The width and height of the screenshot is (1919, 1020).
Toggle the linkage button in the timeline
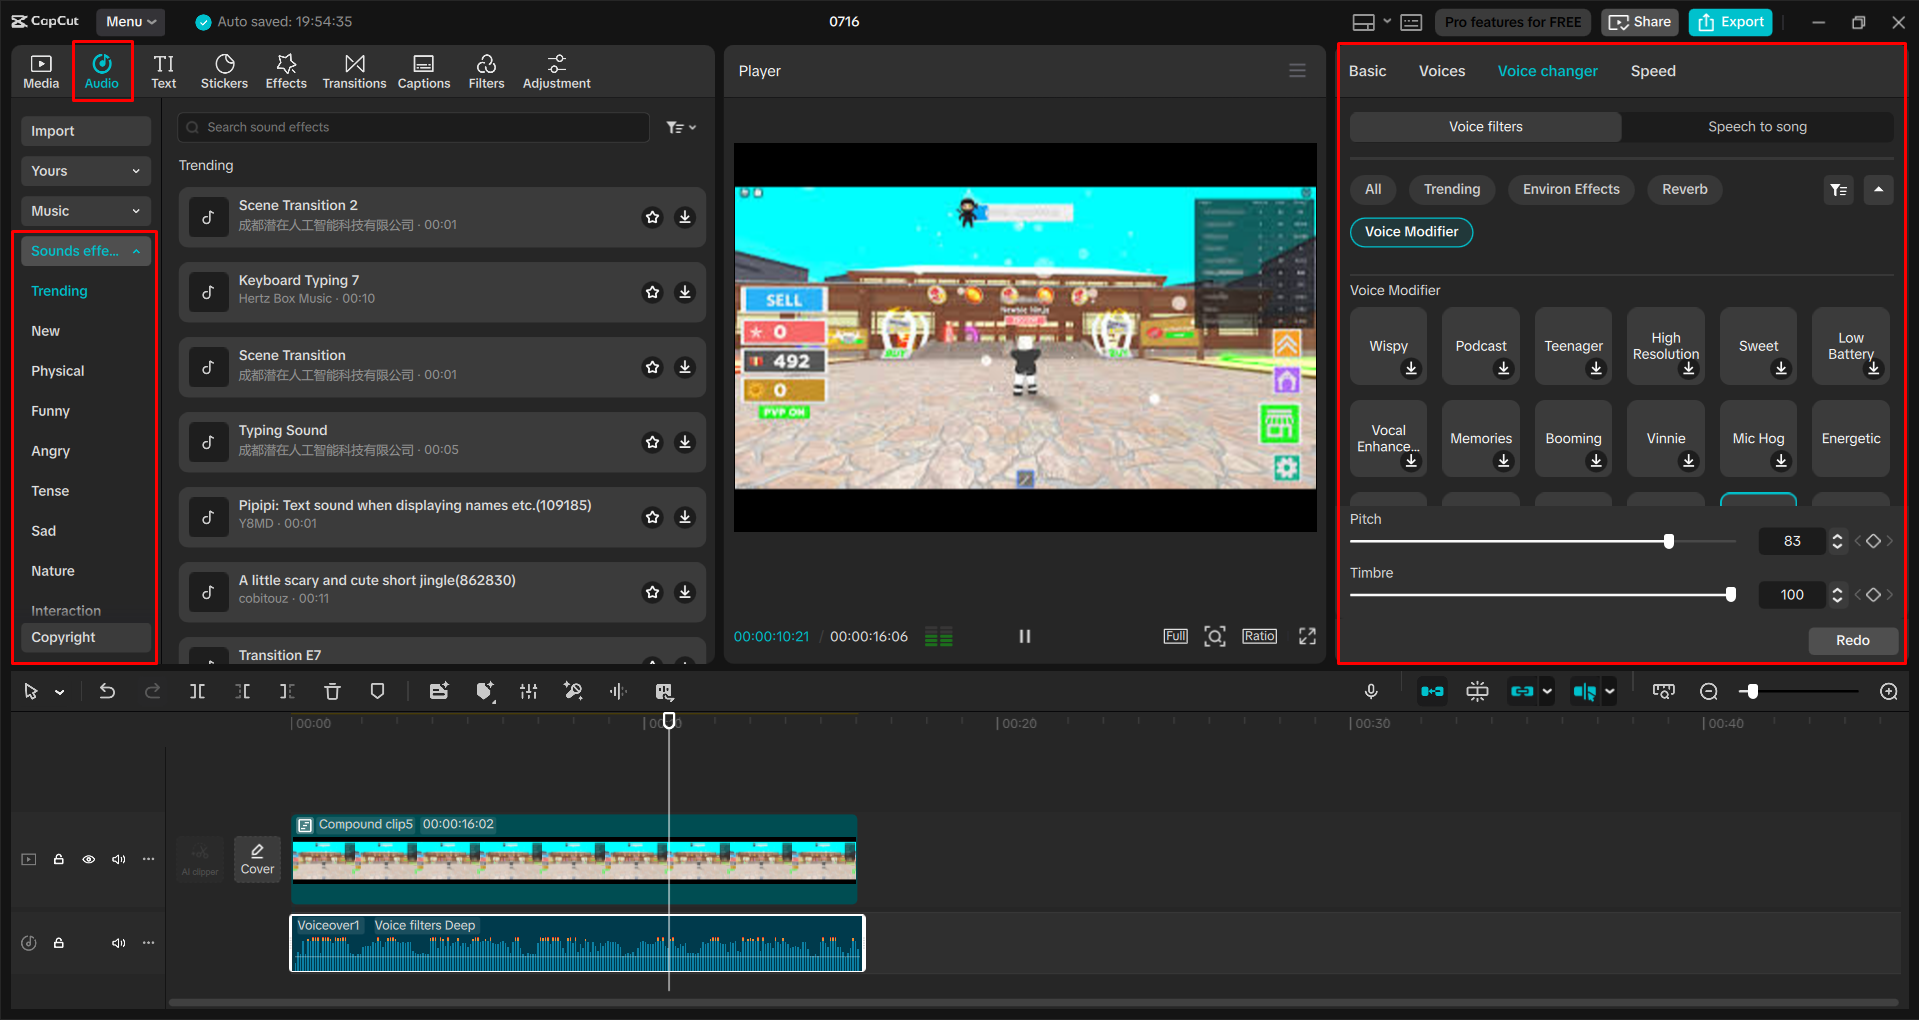click(x=1522, y=691)
